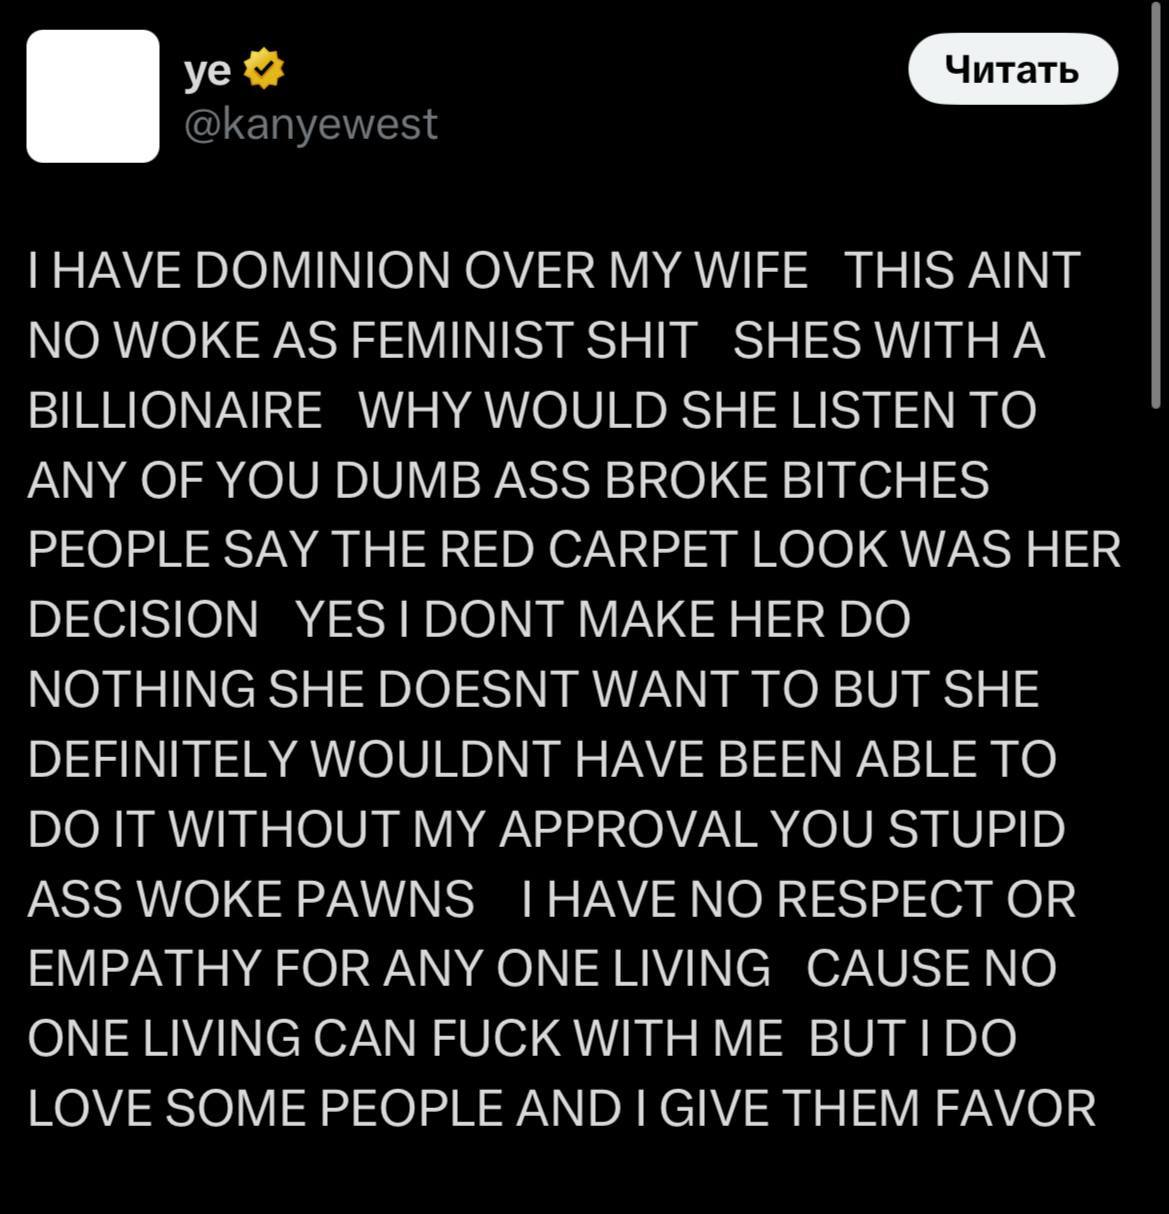Click the line PEOPLE SAY THE RED CARPET
The image size is (1169, 1214).
pos(574,551)
